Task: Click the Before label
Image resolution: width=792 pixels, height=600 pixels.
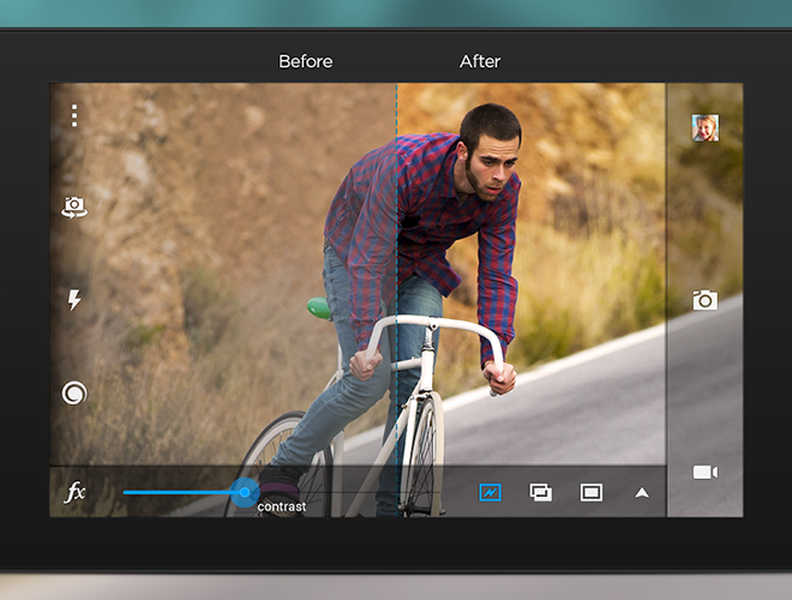Action: 306,62
